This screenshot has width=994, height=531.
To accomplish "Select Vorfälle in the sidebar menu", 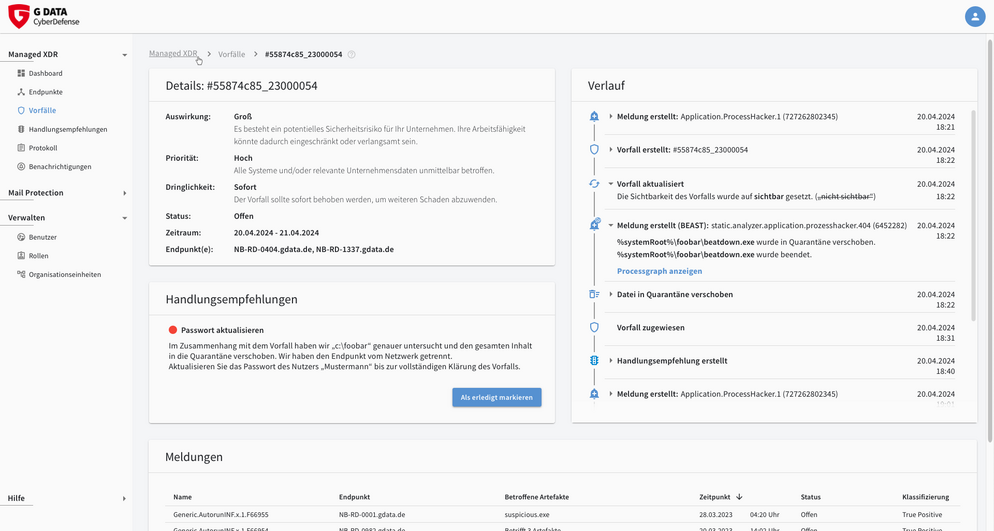I will (42, 110).
